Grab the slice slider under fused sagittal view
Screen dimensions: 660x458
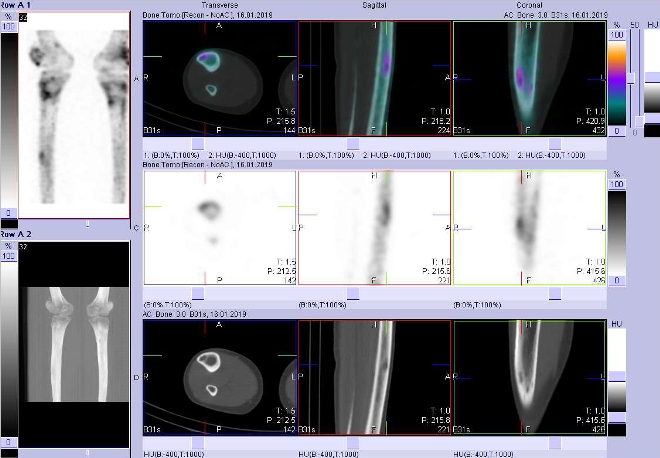[353, 144]
